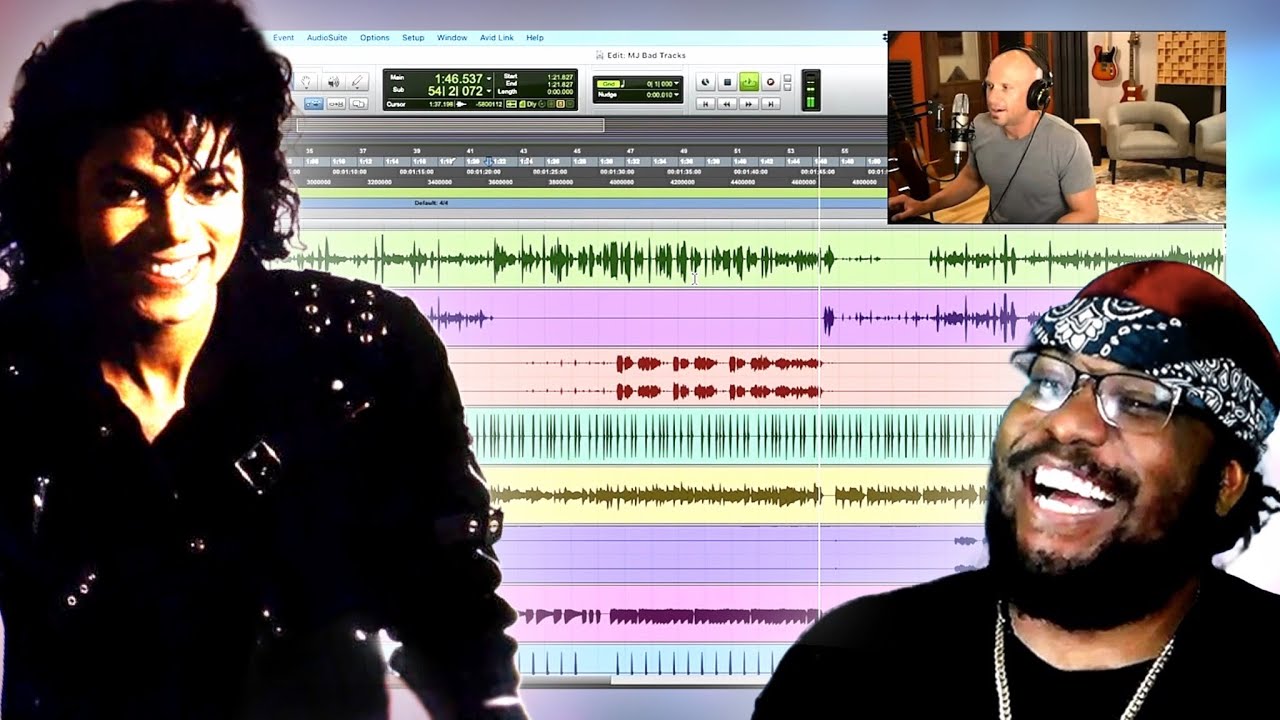Click the Dly indicator in the counter display
The image size is (1280, 720).
coord(530,104)
